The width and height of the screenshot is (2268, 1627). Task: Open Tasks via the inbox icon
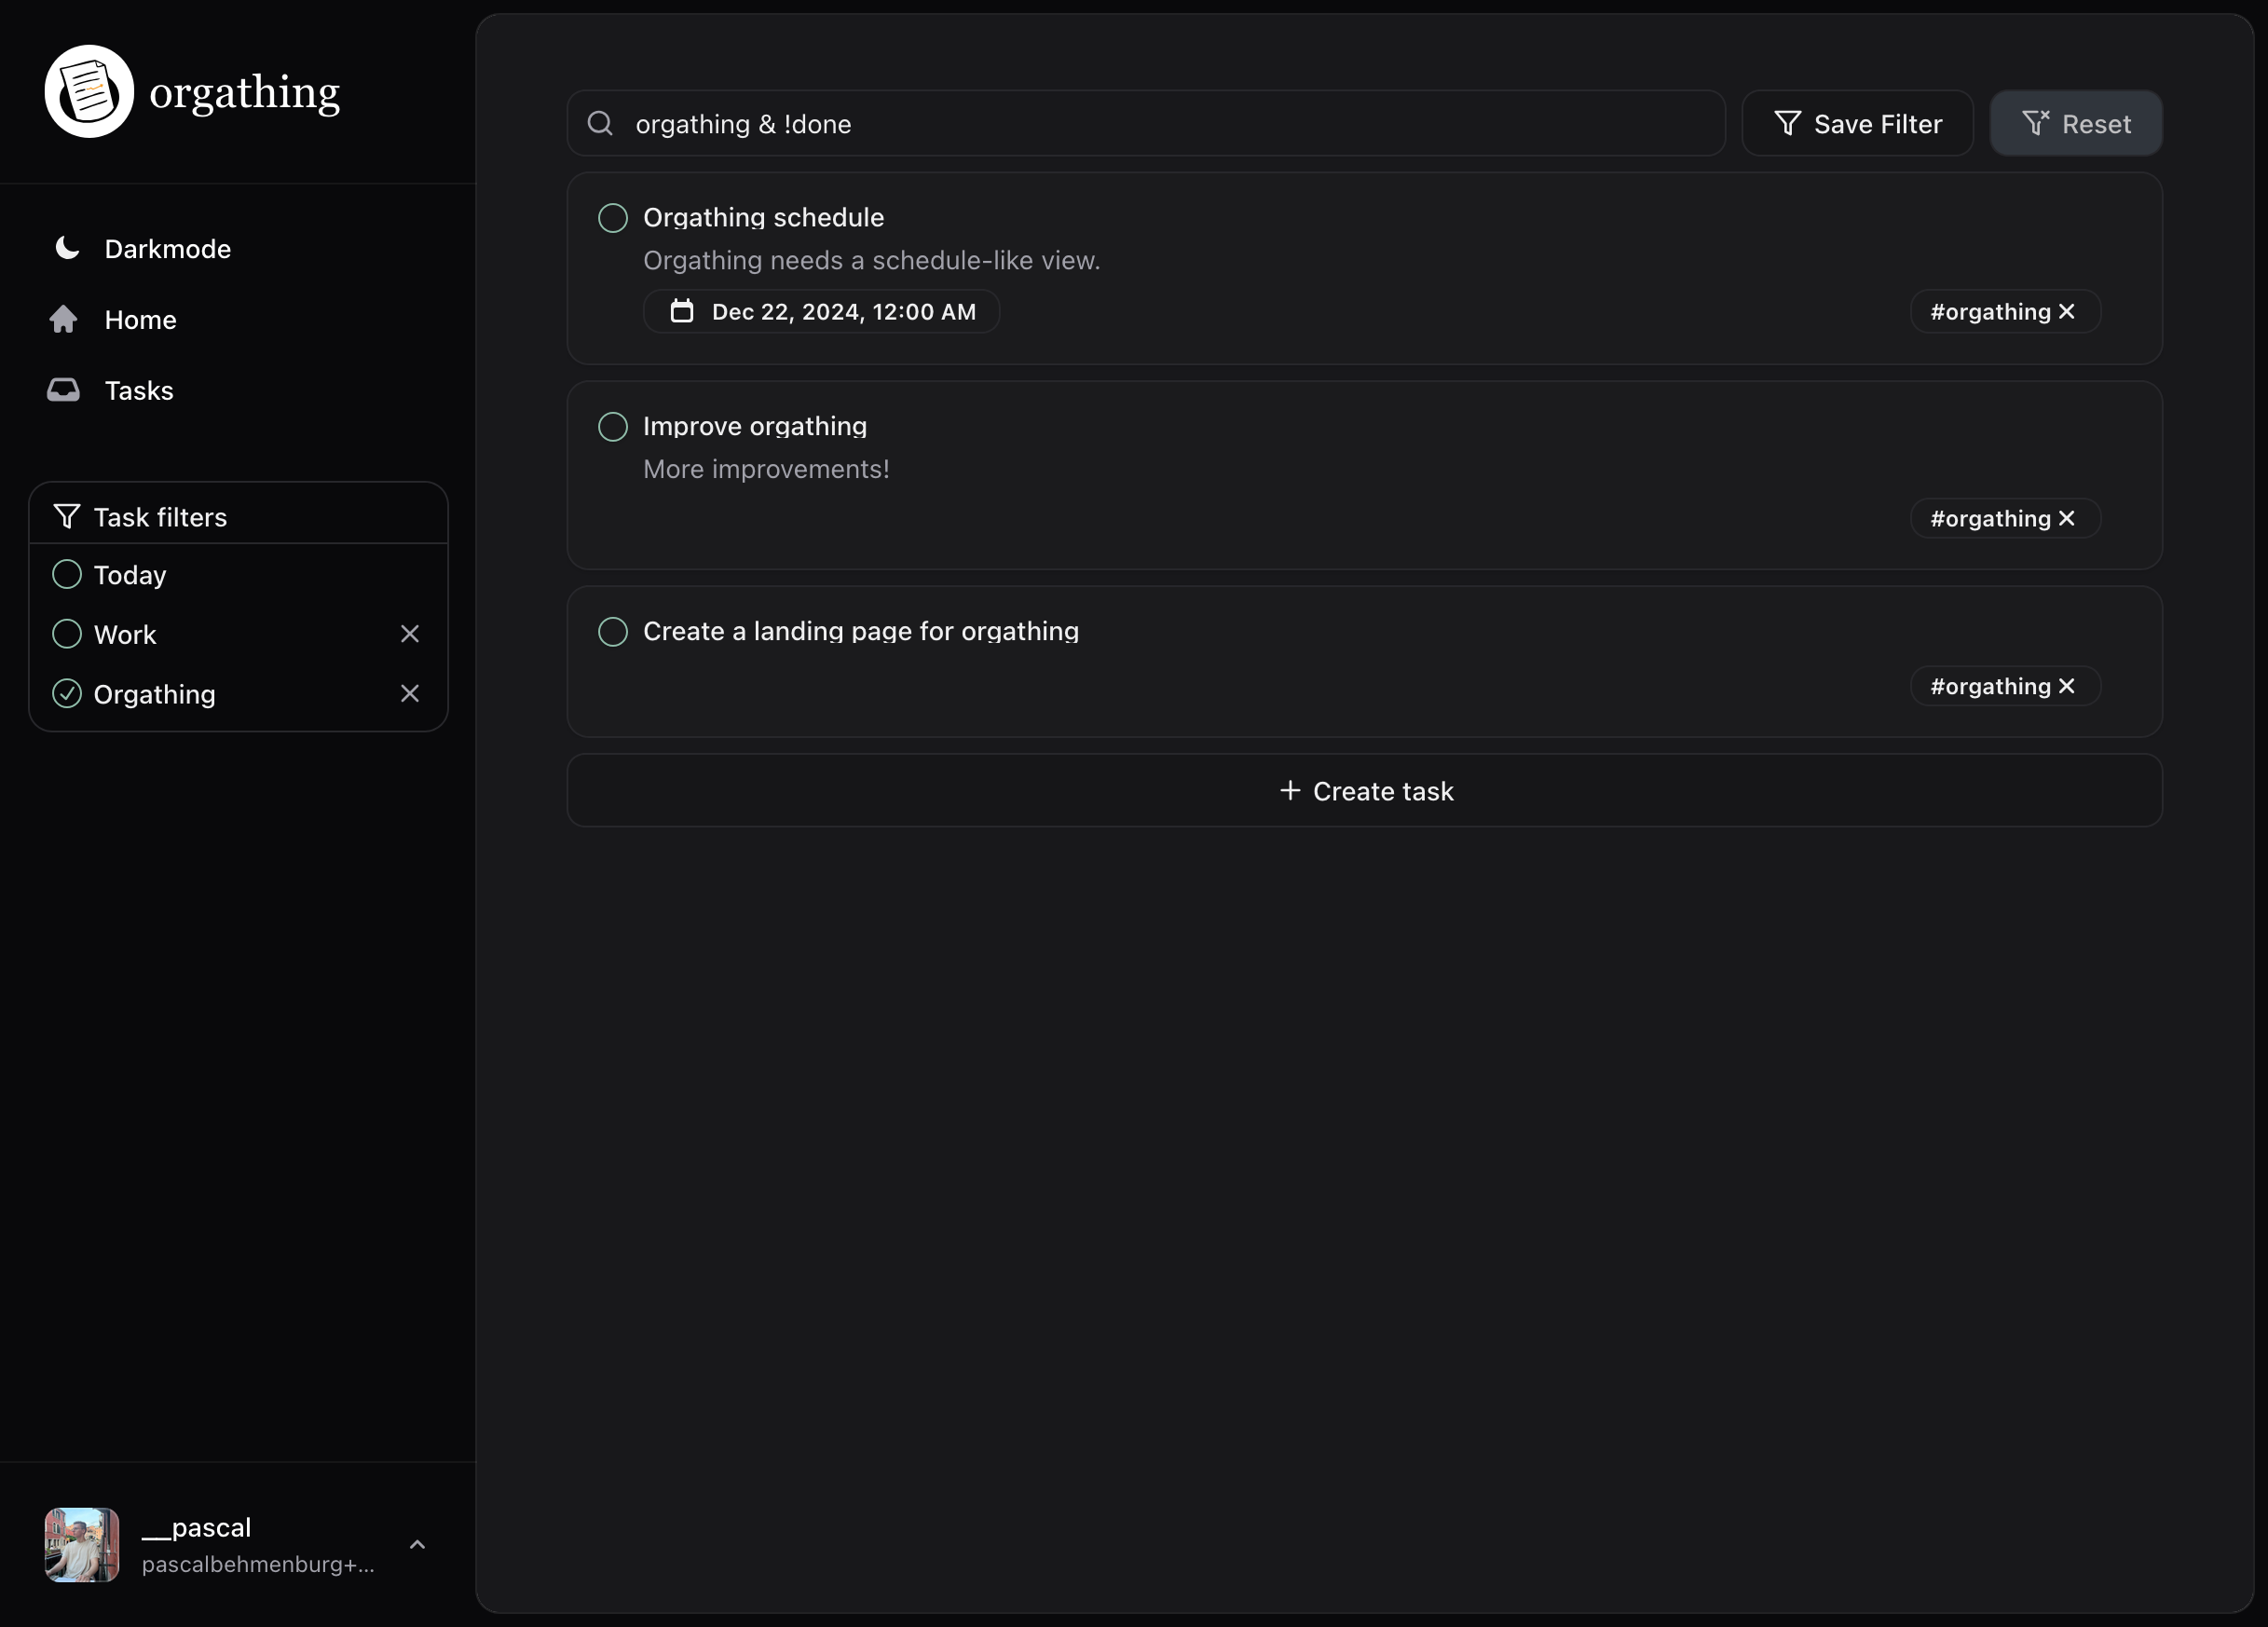64,389
